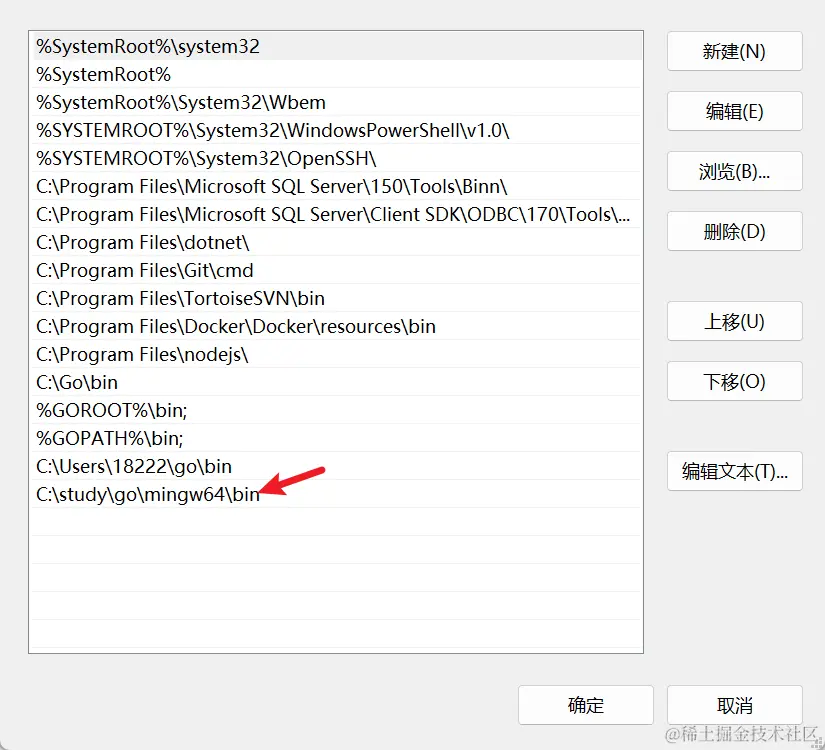Select %SystemRoot%\System32\Wbem entry
The image size is (825, 750).
pos(337,102)
